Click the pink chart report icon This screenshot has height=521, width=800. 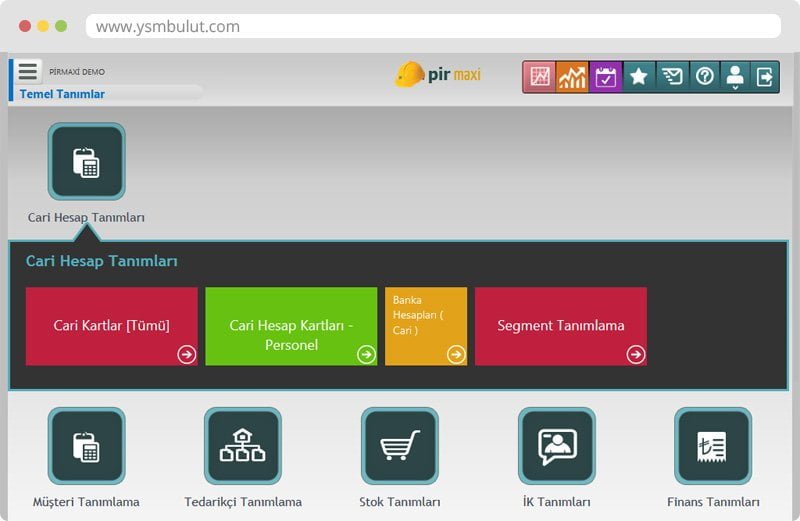[x=540, y=77]
